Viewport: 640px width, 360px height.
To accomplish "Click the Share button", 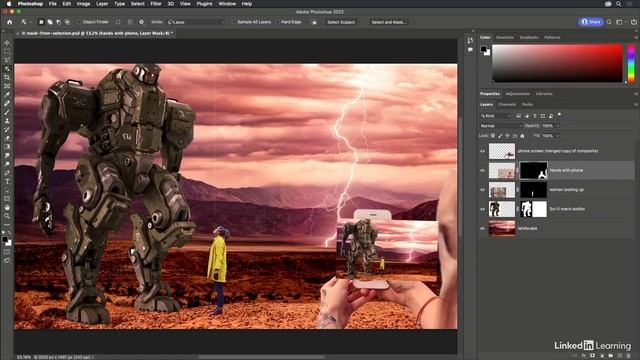I will click(x=591, y=22).
